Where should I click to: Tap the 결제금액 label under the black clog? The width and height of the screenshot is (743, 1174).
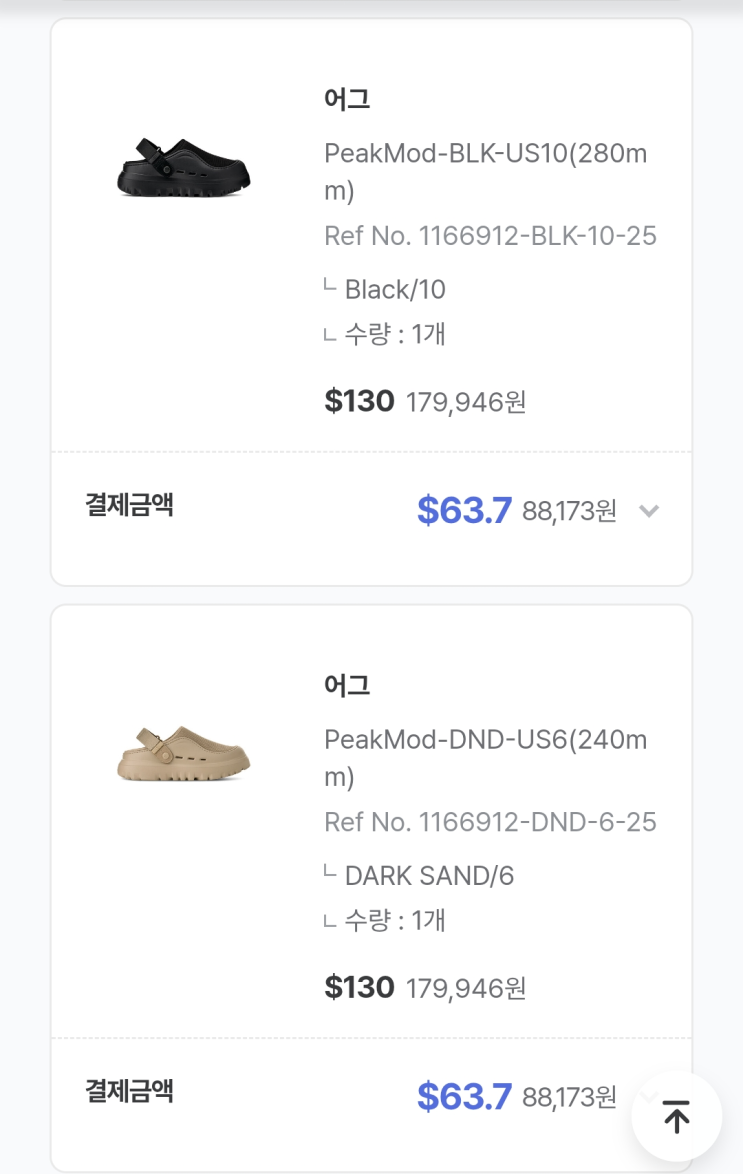coord(129,505)
